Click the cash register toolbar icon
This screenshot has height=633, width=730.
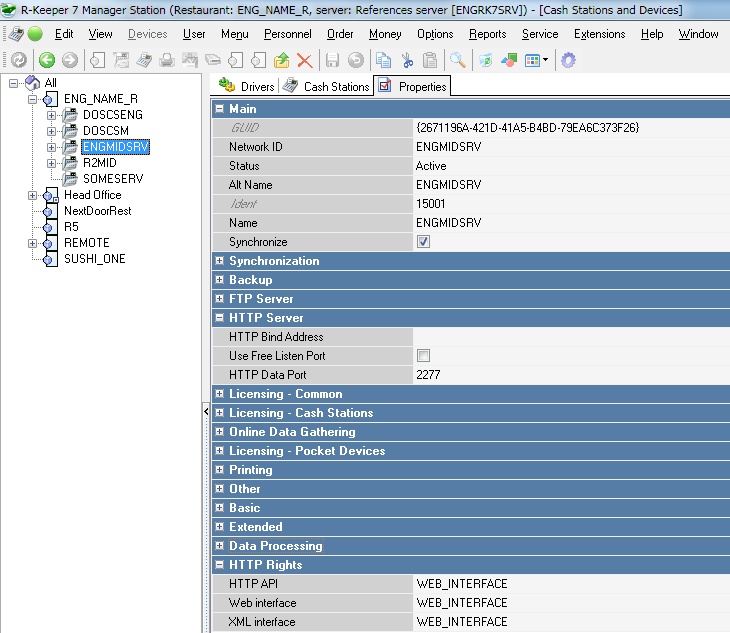click(x=144, y=60)
